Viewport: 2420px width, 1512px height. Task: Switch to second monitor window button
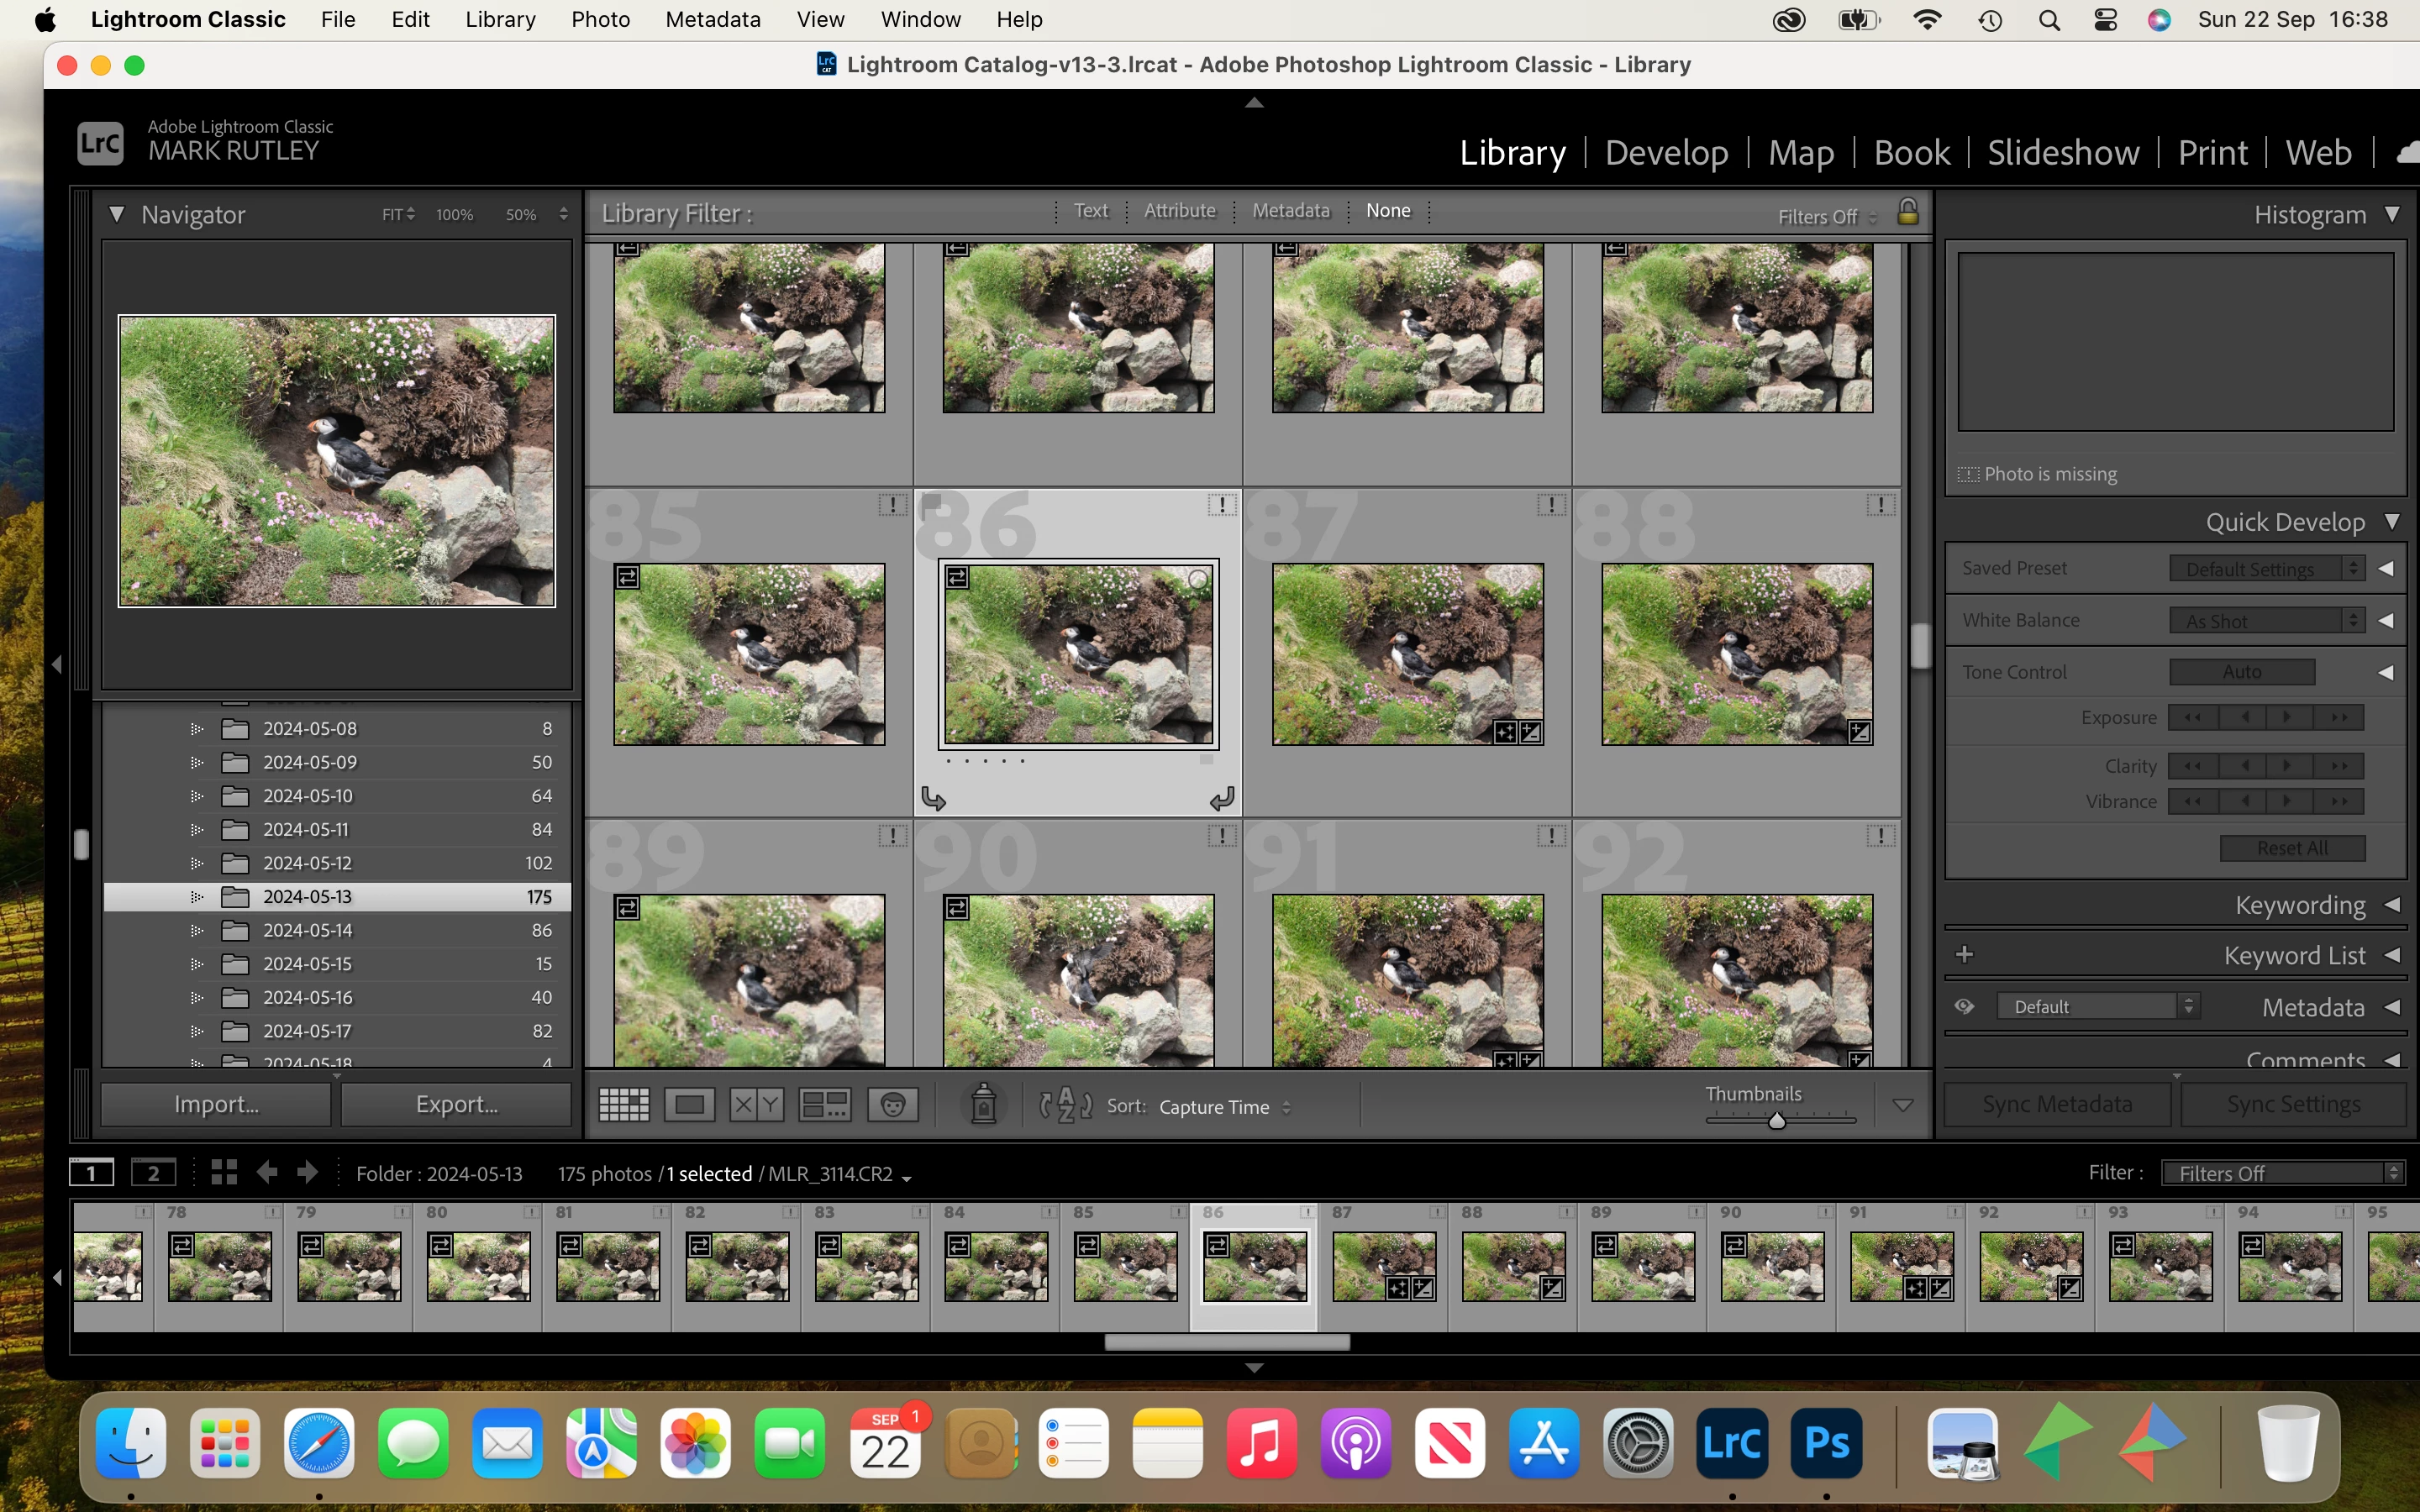[x=153, y=1173]
